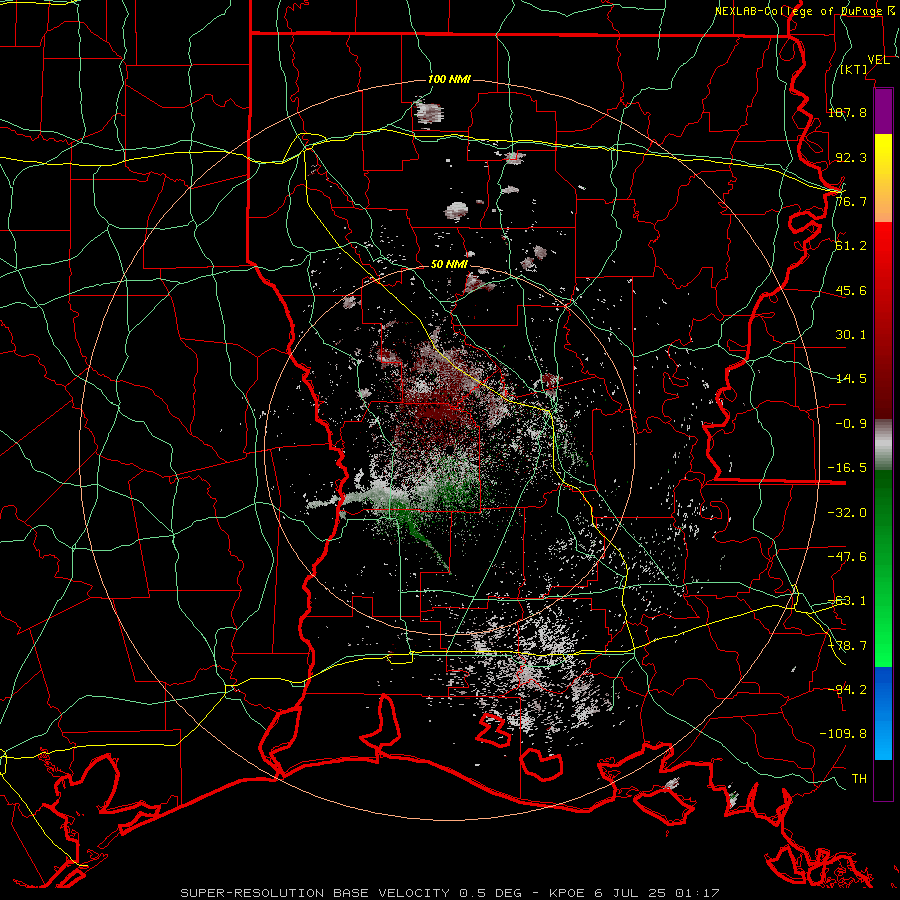The image size is (900, 900).
Task: Click the 'VEL' legend title
Action: pos(878,60)
